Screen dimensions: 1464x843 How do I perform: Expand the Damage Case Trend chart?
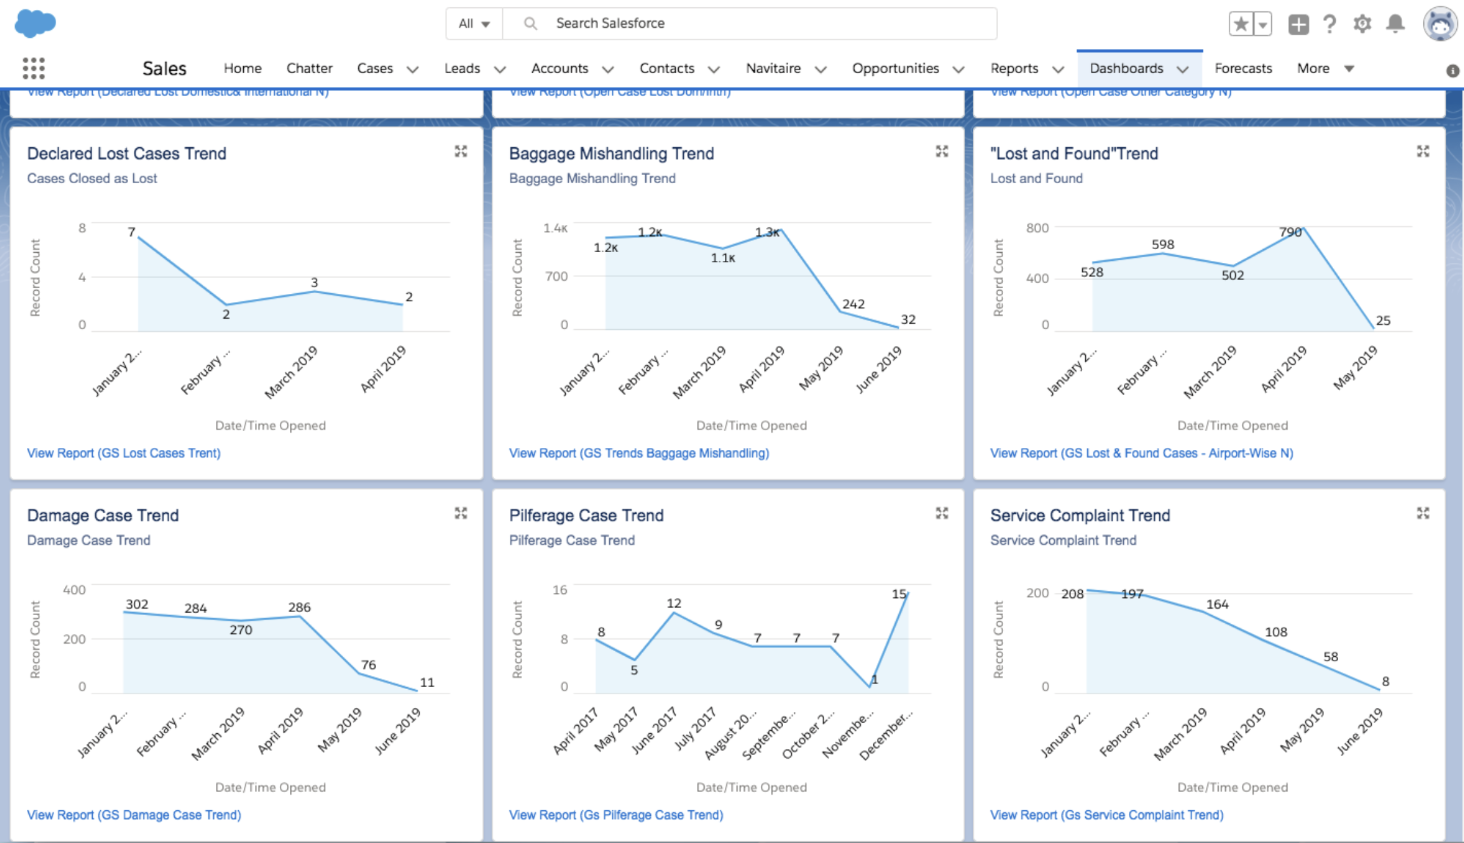click(x=461, y=513)
